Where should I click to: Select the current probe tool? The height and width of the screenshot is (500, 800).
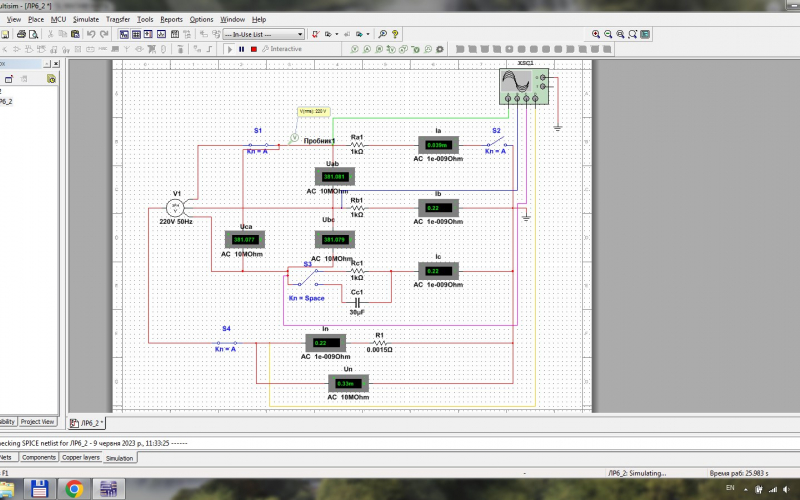click(367, 49)
